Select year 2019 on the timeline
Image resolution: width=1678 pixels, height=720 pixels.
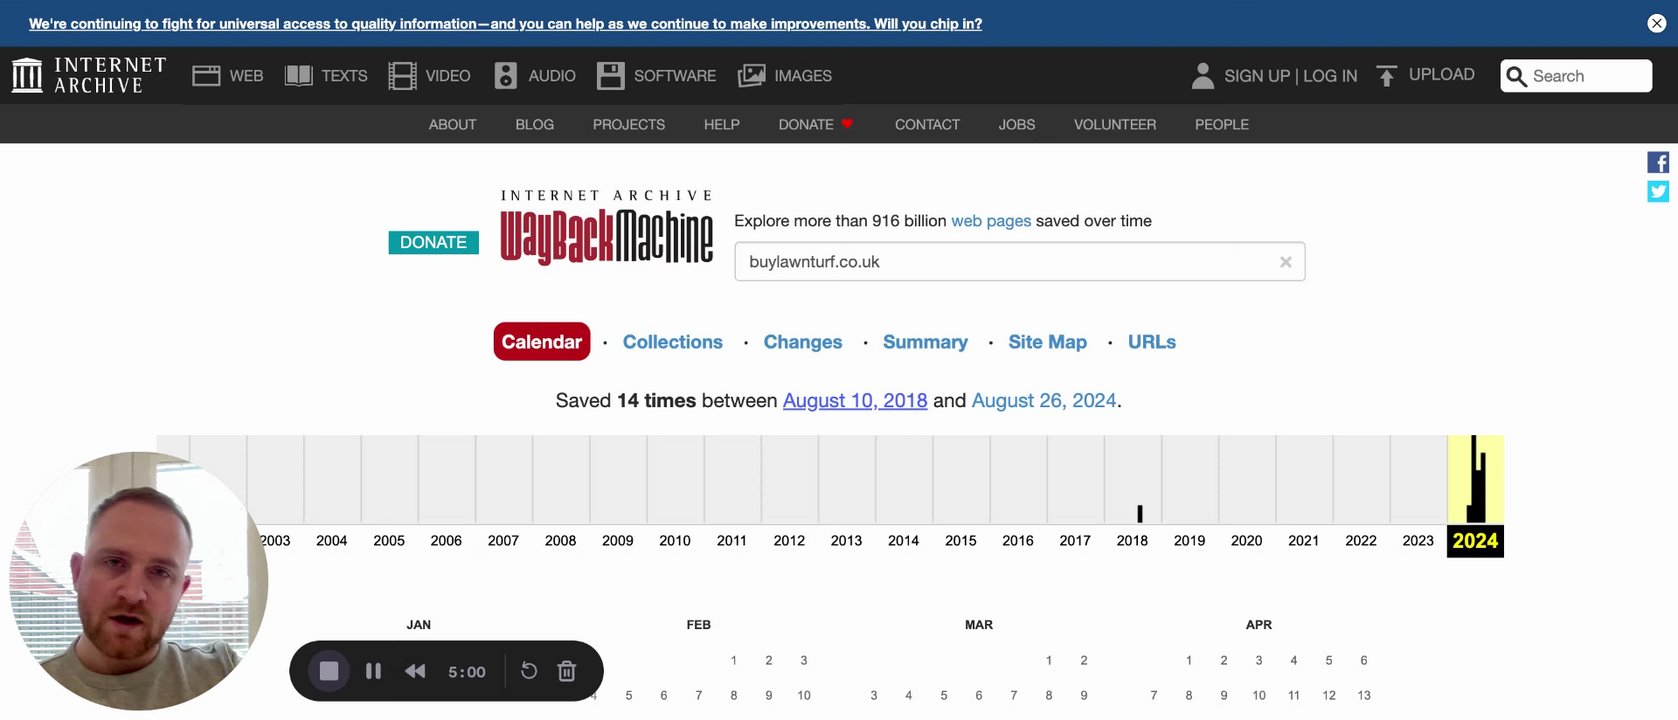click(1189, 541)
